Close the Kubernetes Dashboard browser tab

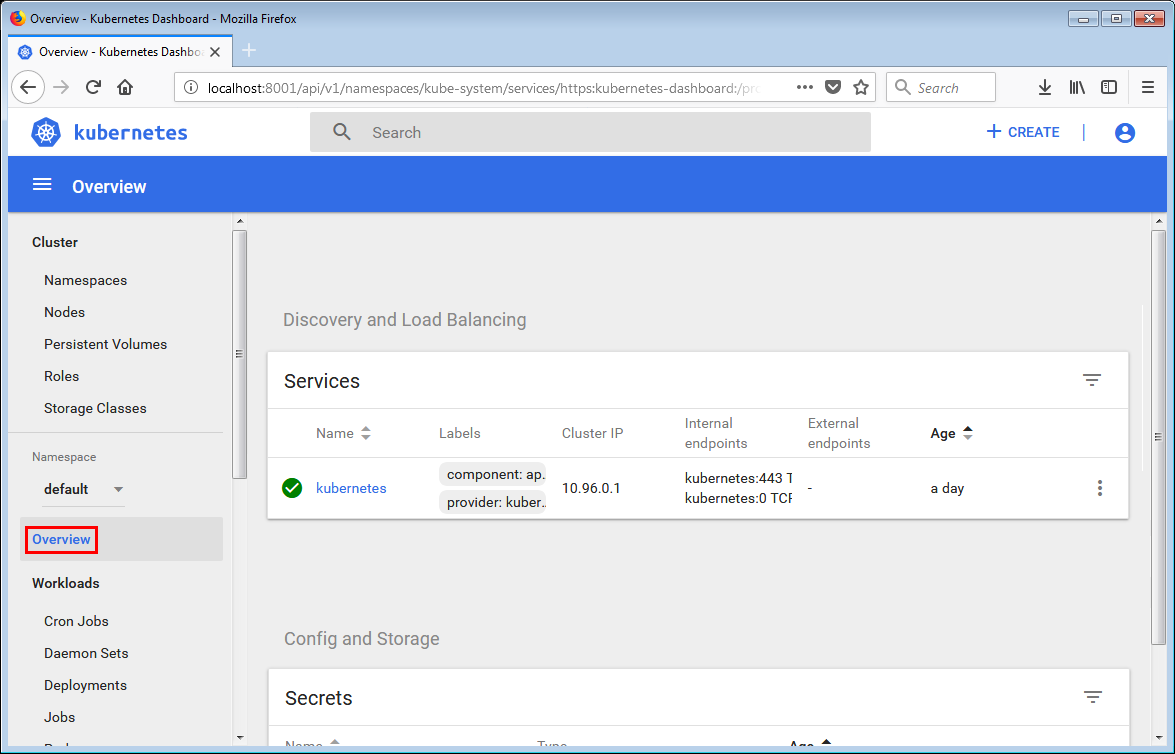(x=215, y=52)
